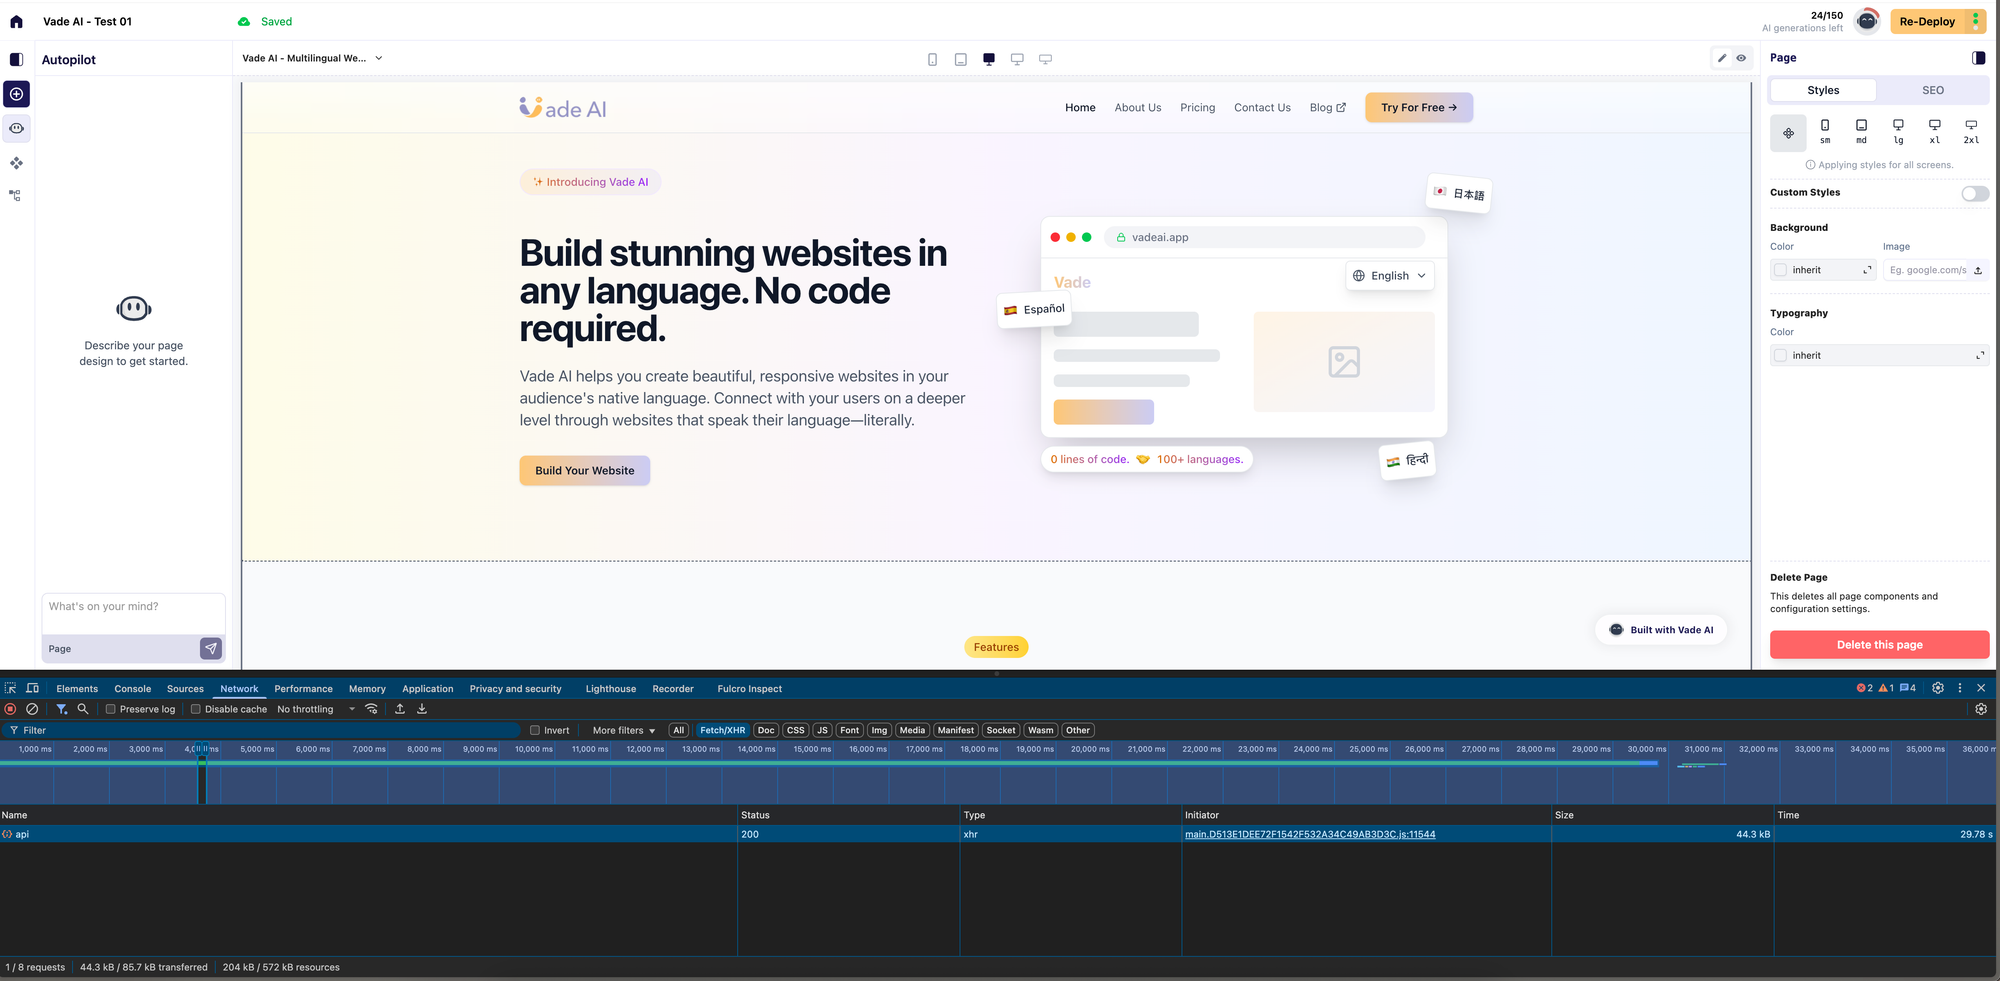Toggle the CSS request filter
The image size is (2000, 981).
point(796,730)
